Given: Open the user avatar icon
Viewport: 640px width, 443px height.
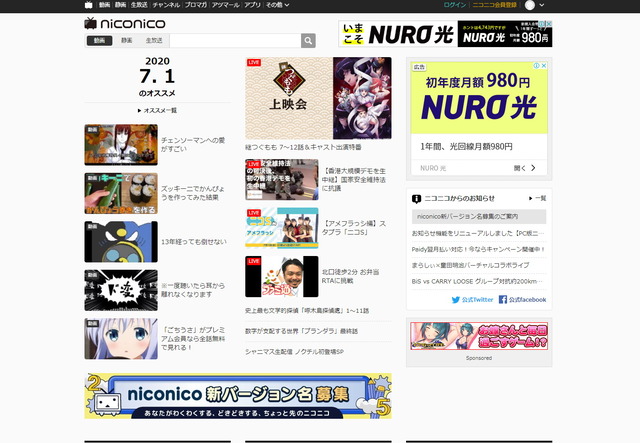Looking at the screenshot, I should [530, 5].
